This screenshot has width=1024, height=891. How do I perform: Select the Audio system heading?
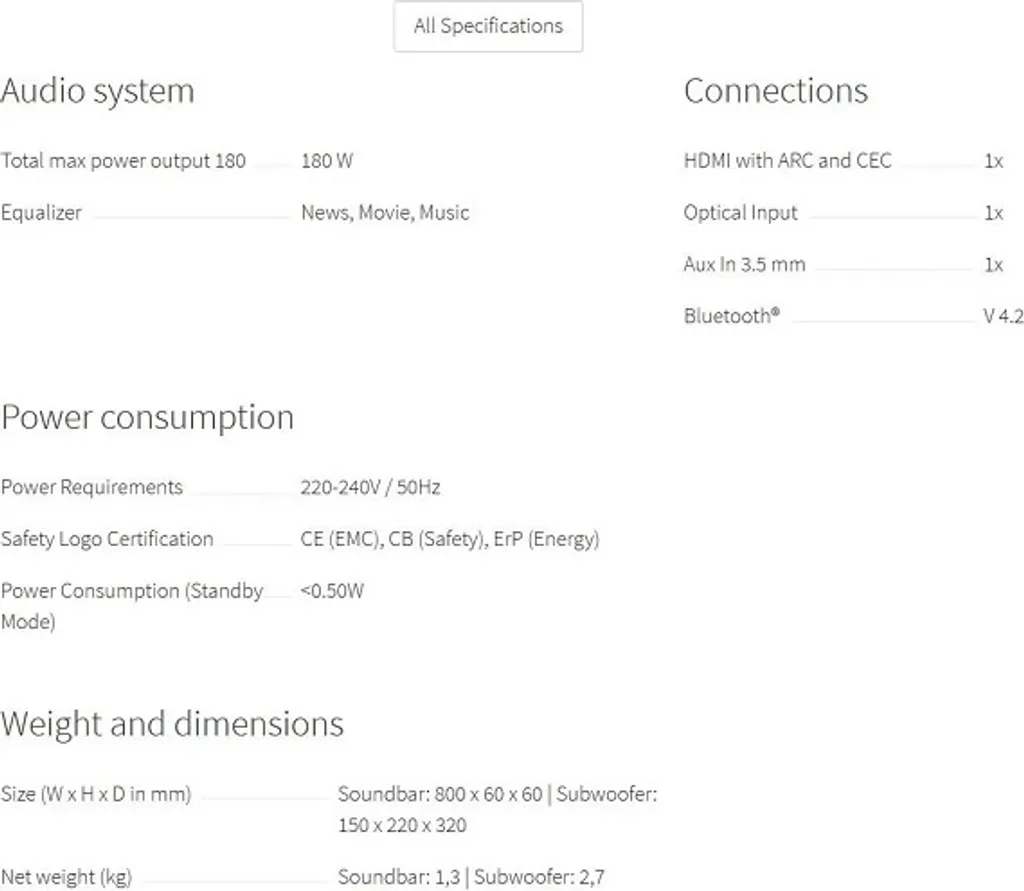click(x=97, y=91)
